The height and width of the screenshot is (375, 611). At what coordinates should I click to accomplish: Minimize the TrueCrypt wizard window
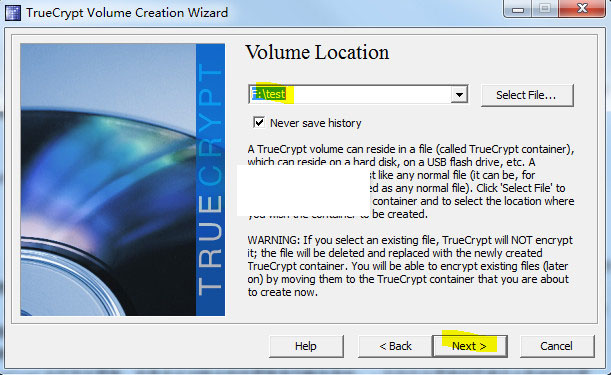point(517,8)
